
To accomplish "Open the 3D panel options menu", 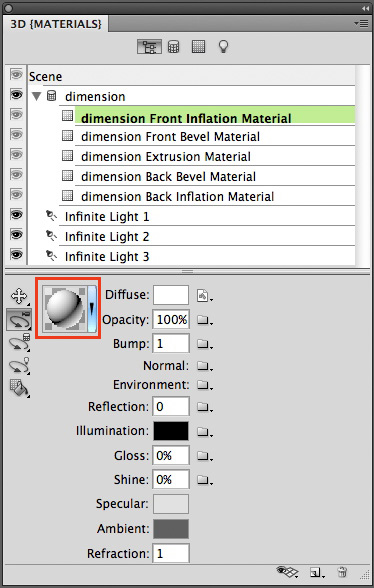I will (361, 24).
